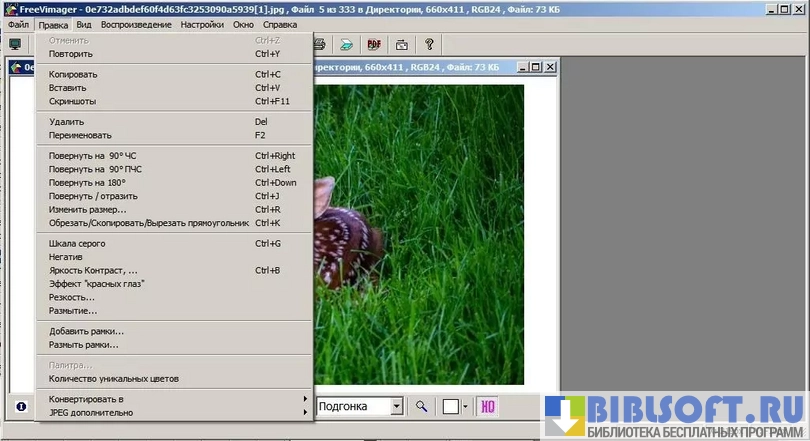Screen dimensions: 810x441
Task: Click Изменить размер... menu entry
Action: pyautogui.click(x=88, y=210)
